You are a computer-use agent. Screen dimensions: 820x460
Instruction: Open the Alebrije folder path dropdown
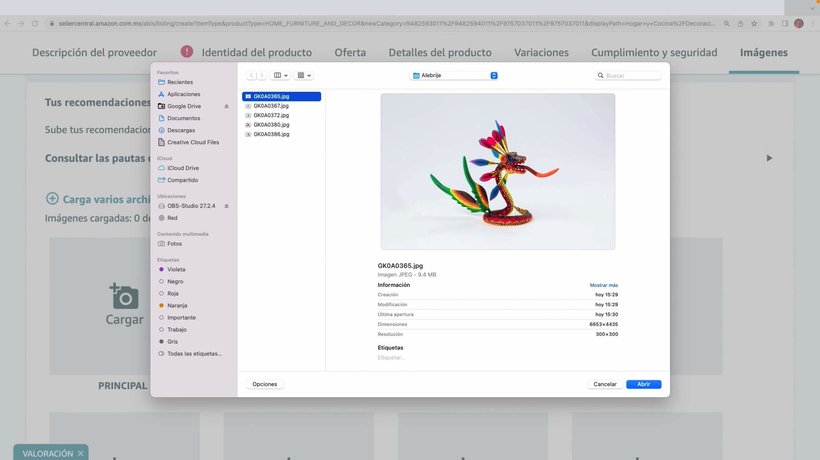pyautogui.click(x=455, y=75)
